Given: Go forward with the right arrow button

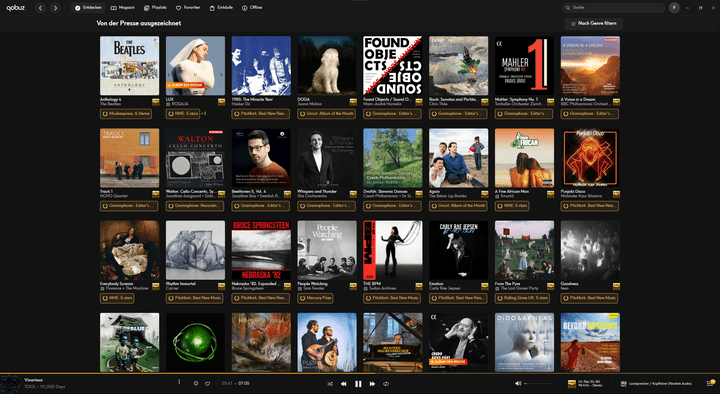Looking at the screenshot, I should pyautogui.click(x=55, y=8).
